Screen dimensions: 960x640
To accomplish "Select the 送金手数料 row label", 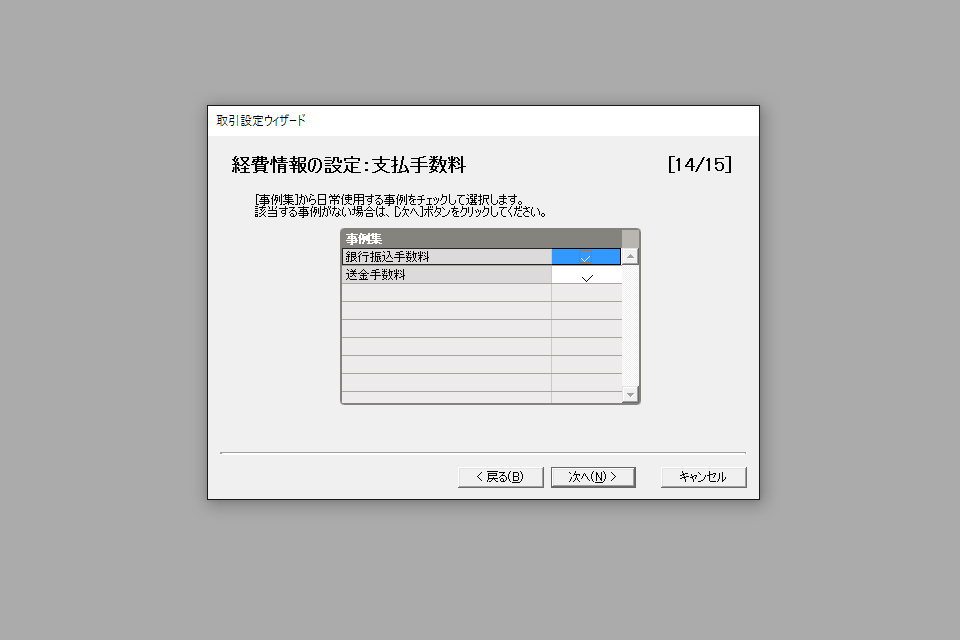I will coord(446,275).
